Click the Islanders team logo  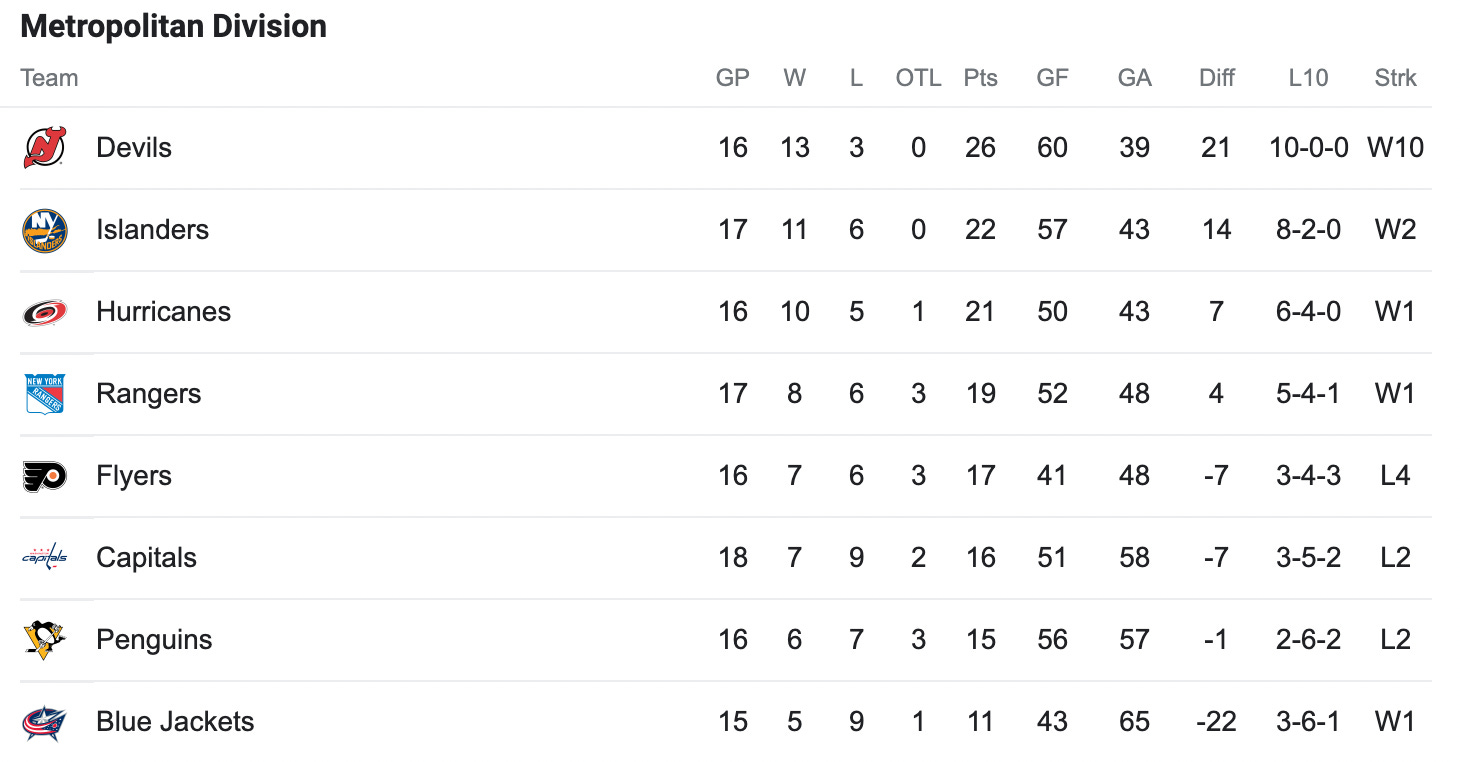pyautogui.click(x=45, y=230)
